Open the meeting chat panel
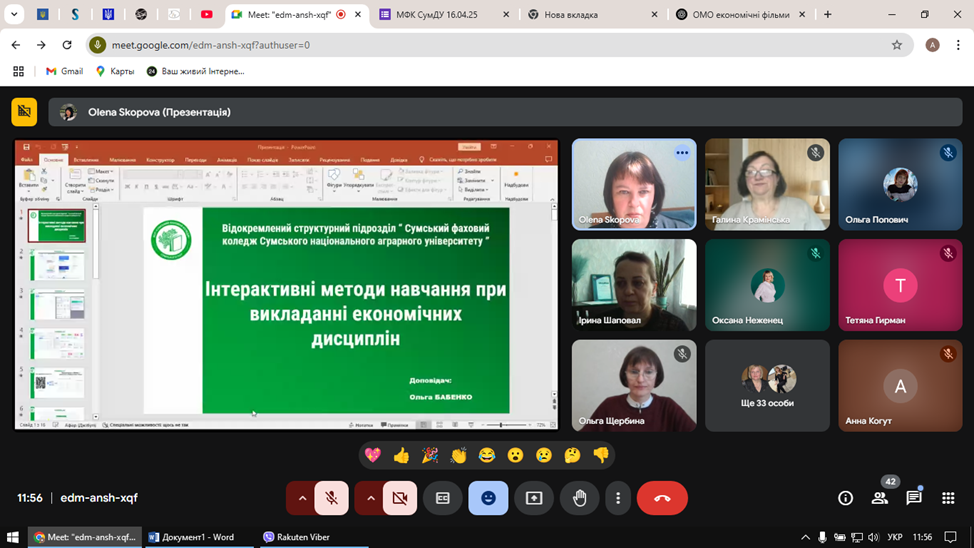 (x=913, y=498)
